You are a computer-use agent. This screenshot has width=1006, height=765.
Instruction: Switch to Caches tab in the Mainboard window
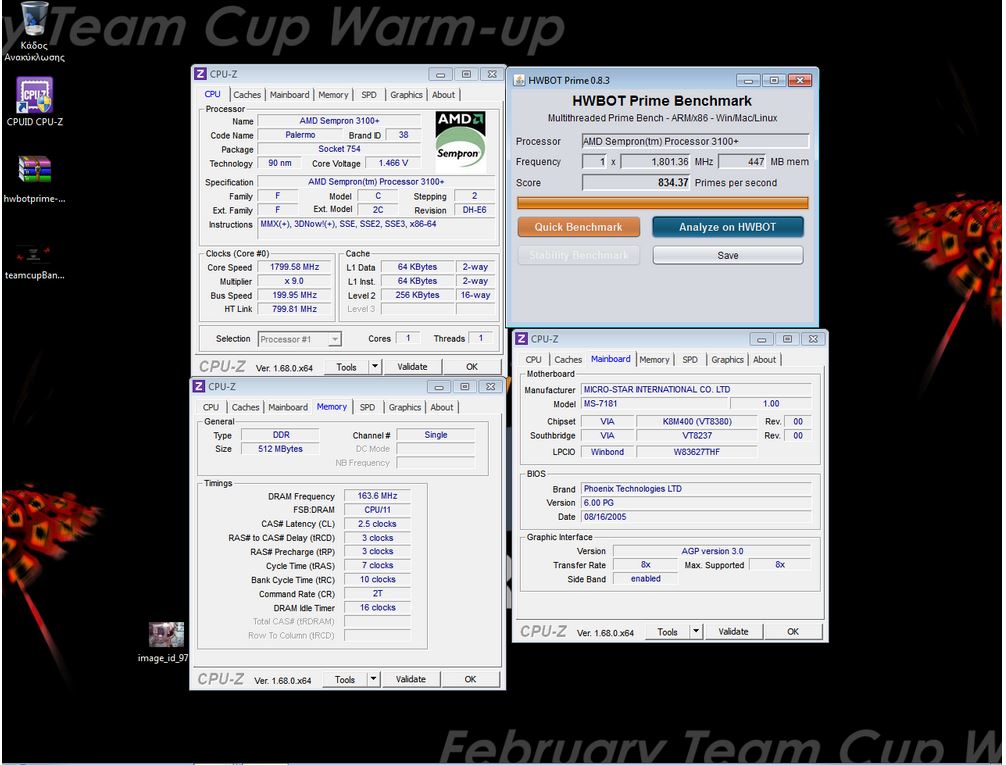coord(568,359)
